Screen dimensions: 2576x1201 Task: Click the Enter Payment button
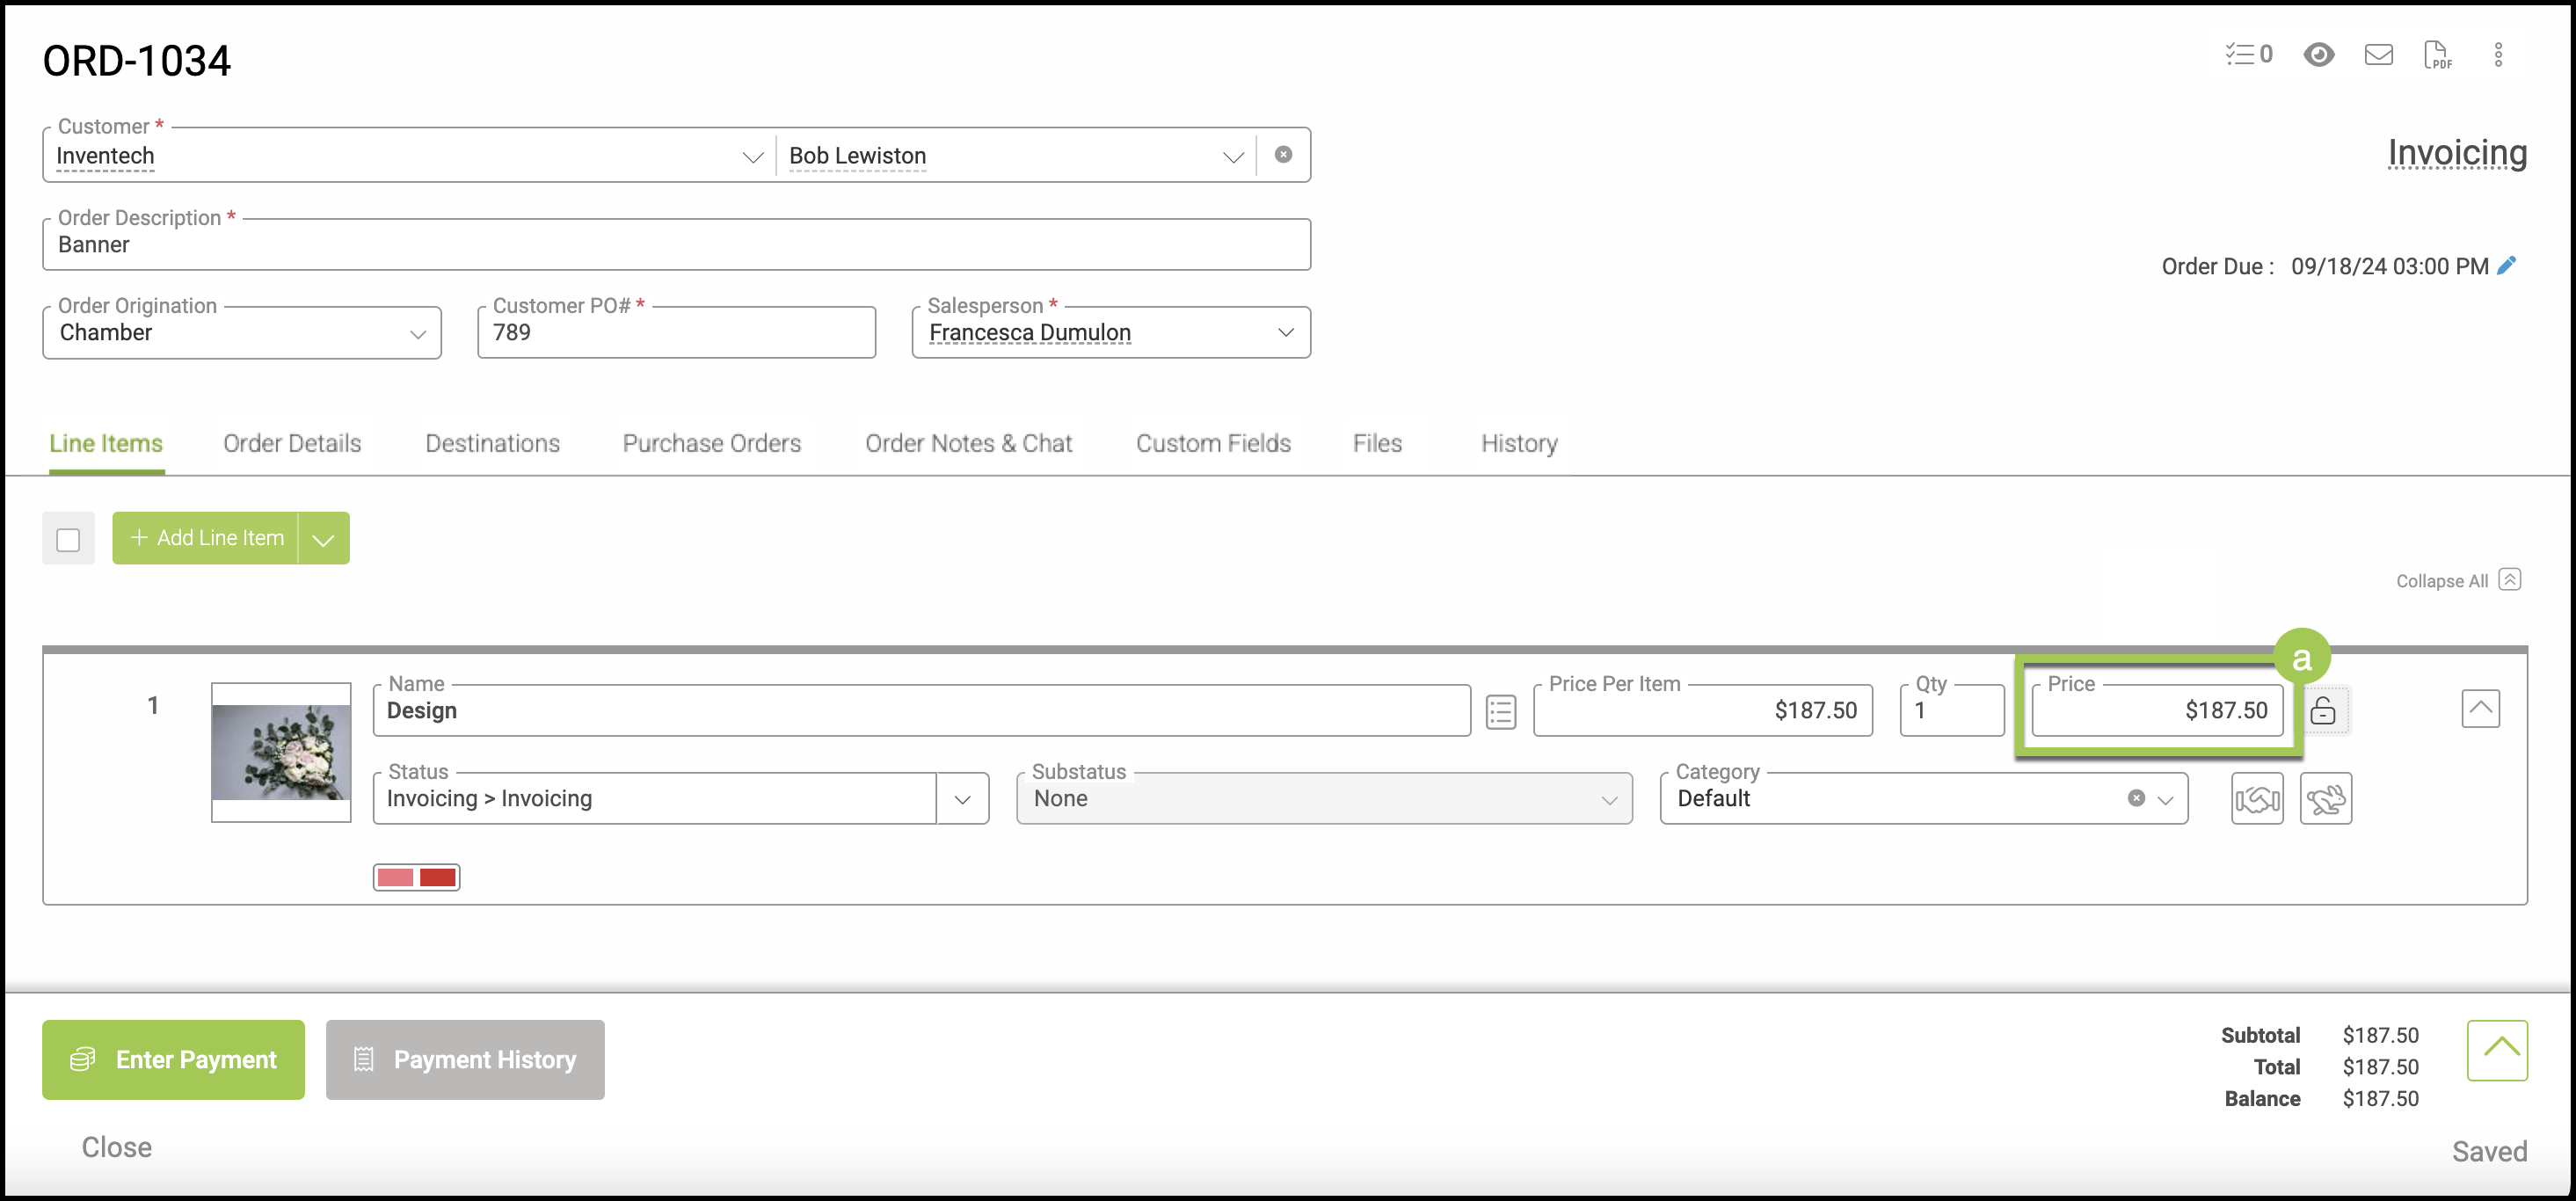coord(173,1060)
